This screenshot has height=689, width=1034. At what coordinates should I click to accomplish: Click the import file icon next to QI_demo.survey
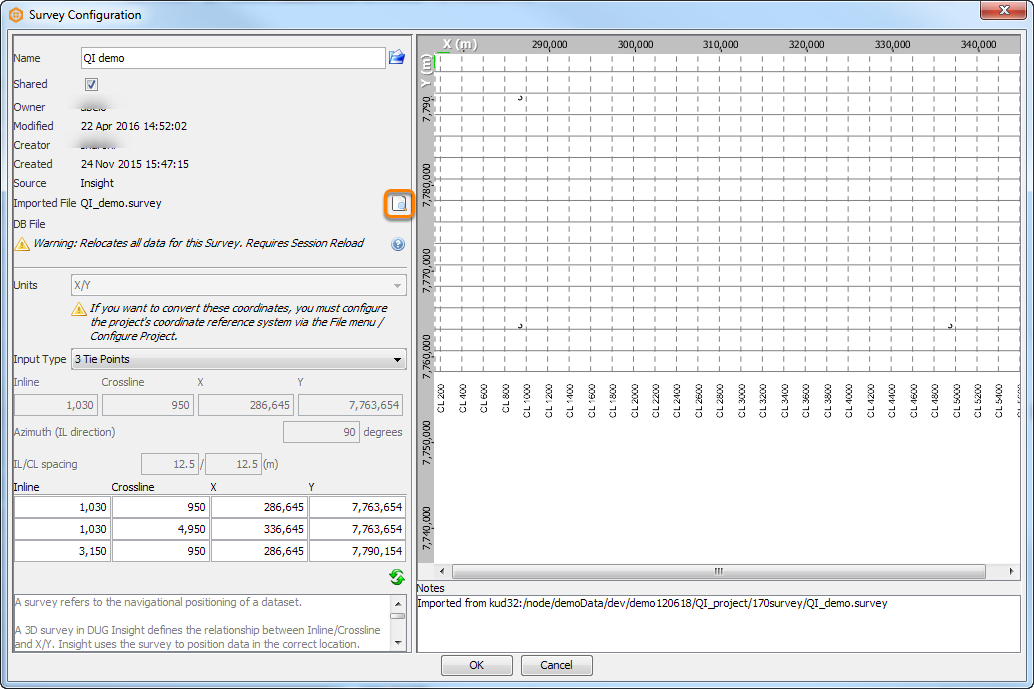point(399,204)
